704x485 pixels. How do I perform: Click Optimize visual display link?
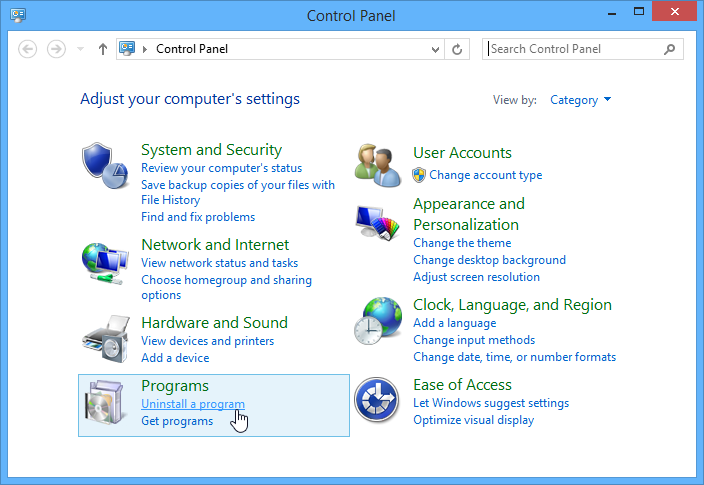pos(474,420)
